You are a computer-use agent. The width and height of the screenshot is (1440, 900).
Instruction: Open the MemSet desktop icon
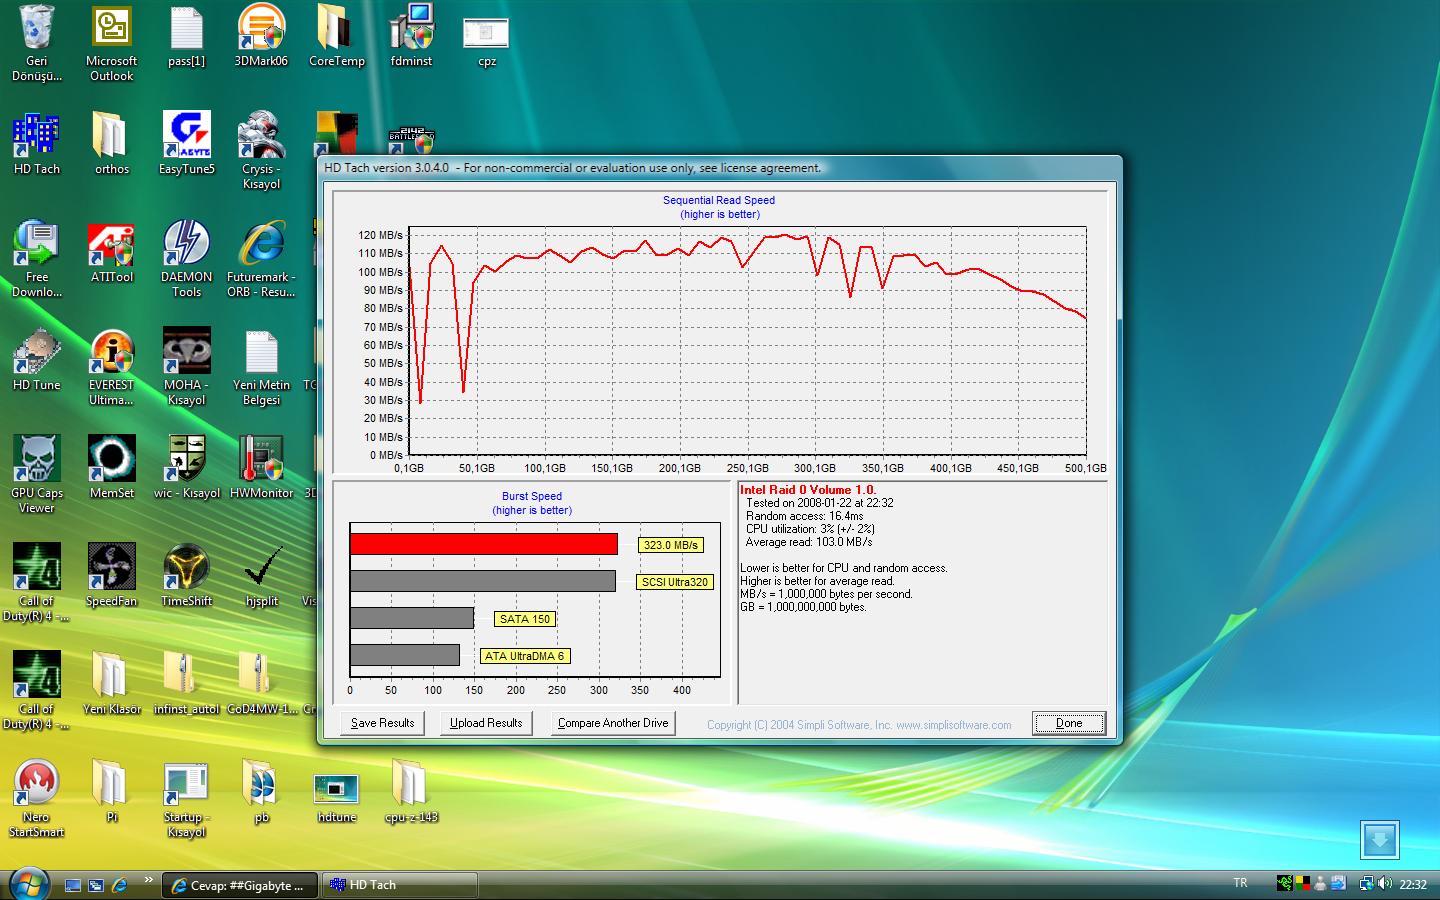pos(112,468)
